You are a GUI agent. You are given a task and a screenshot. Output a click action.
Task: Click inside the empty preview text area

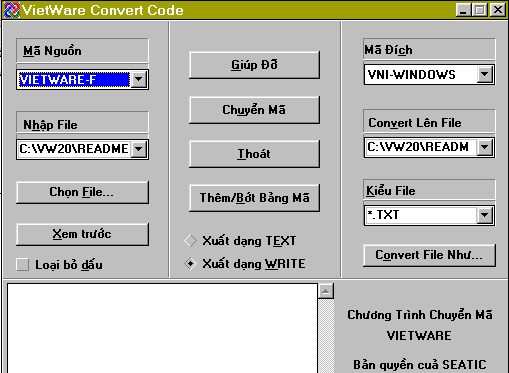[162, 328]
